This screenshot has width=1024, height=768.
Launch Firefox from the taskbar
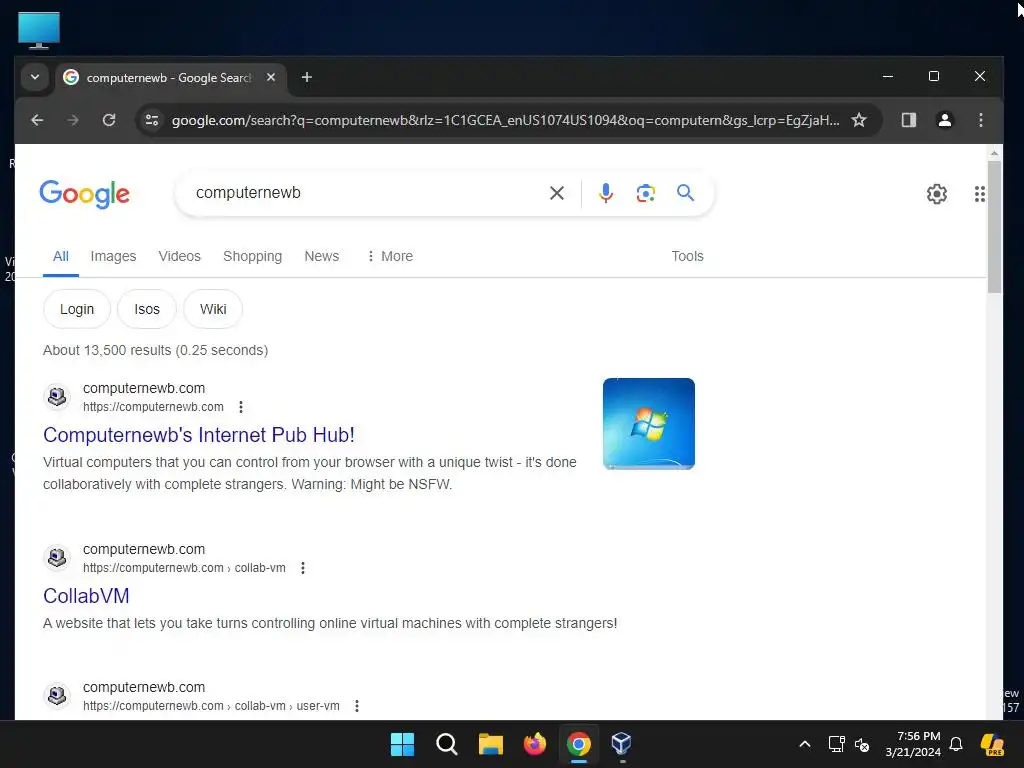535,744
